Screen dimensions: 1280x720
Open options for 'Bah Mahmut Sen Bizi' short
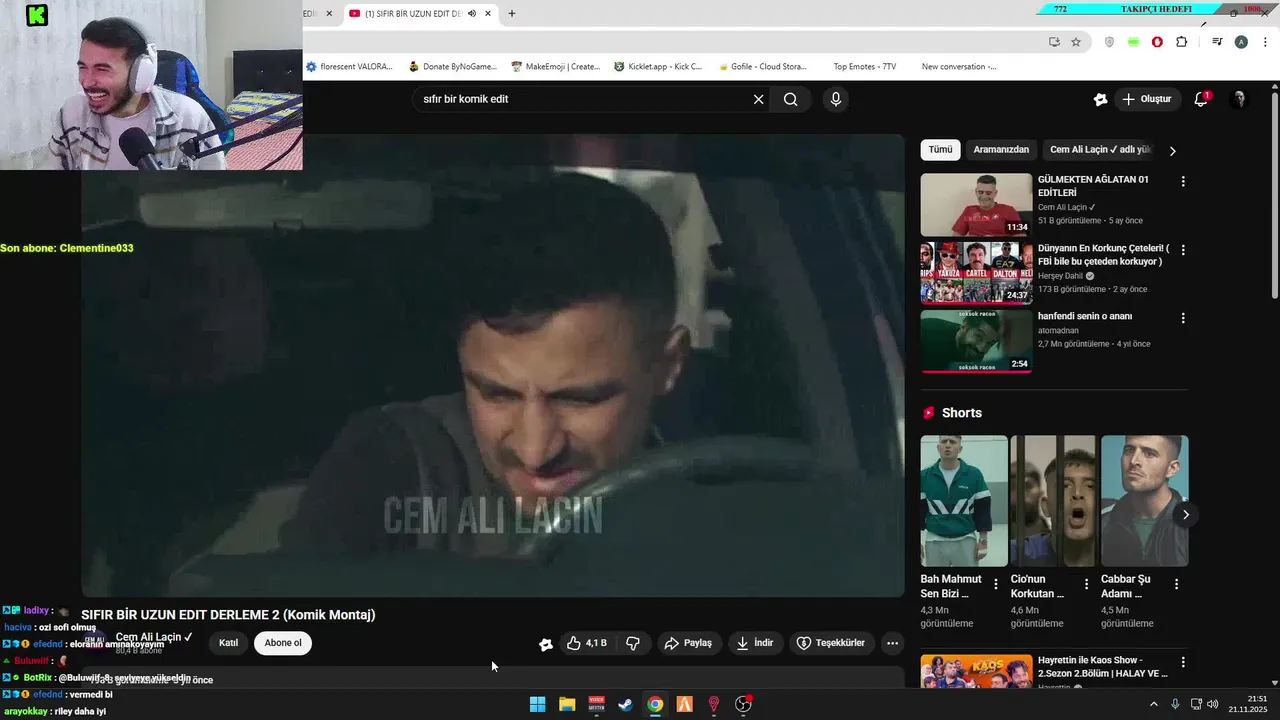(x=996, y=584)
